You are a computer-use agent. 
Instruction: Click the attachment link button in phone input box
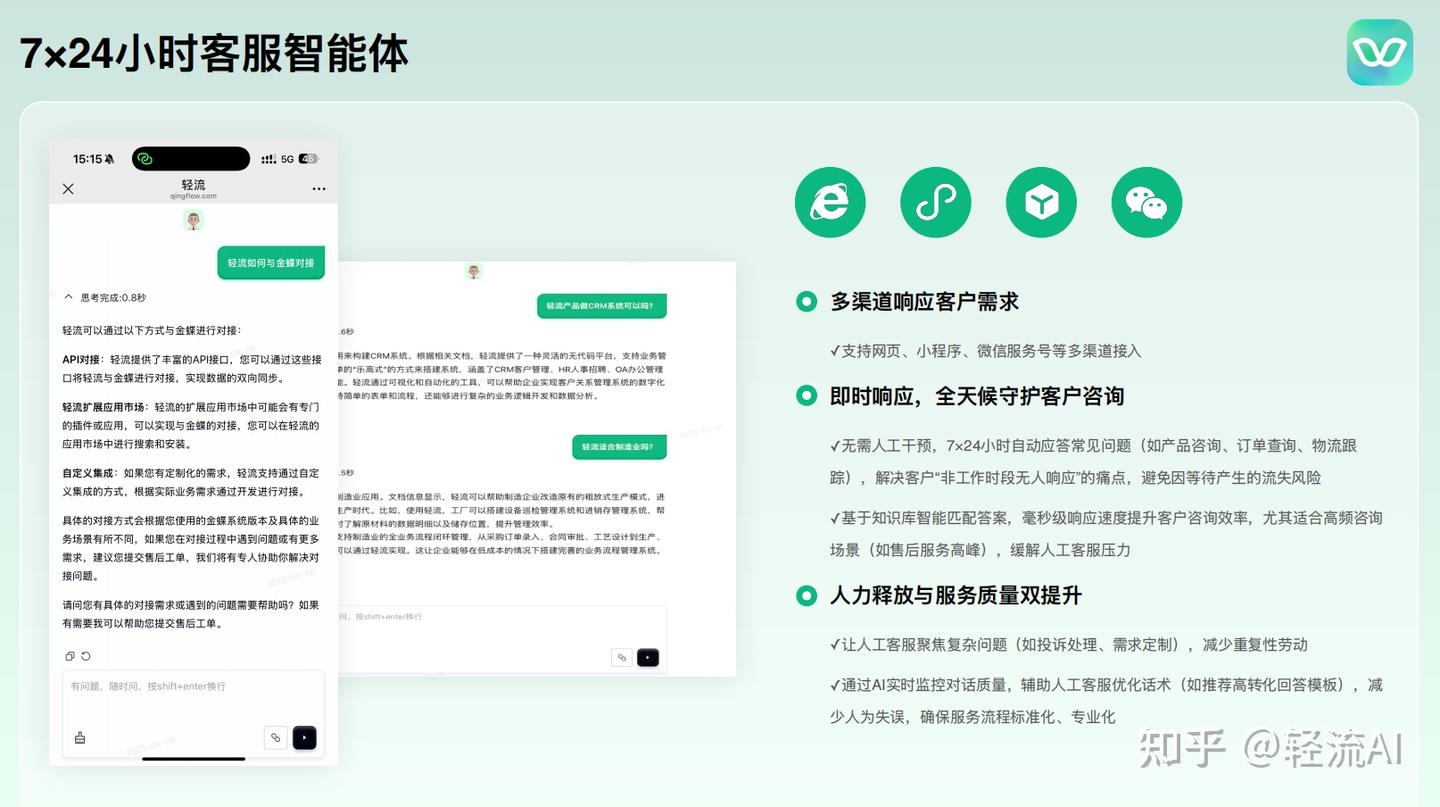[x=275, y=738]
